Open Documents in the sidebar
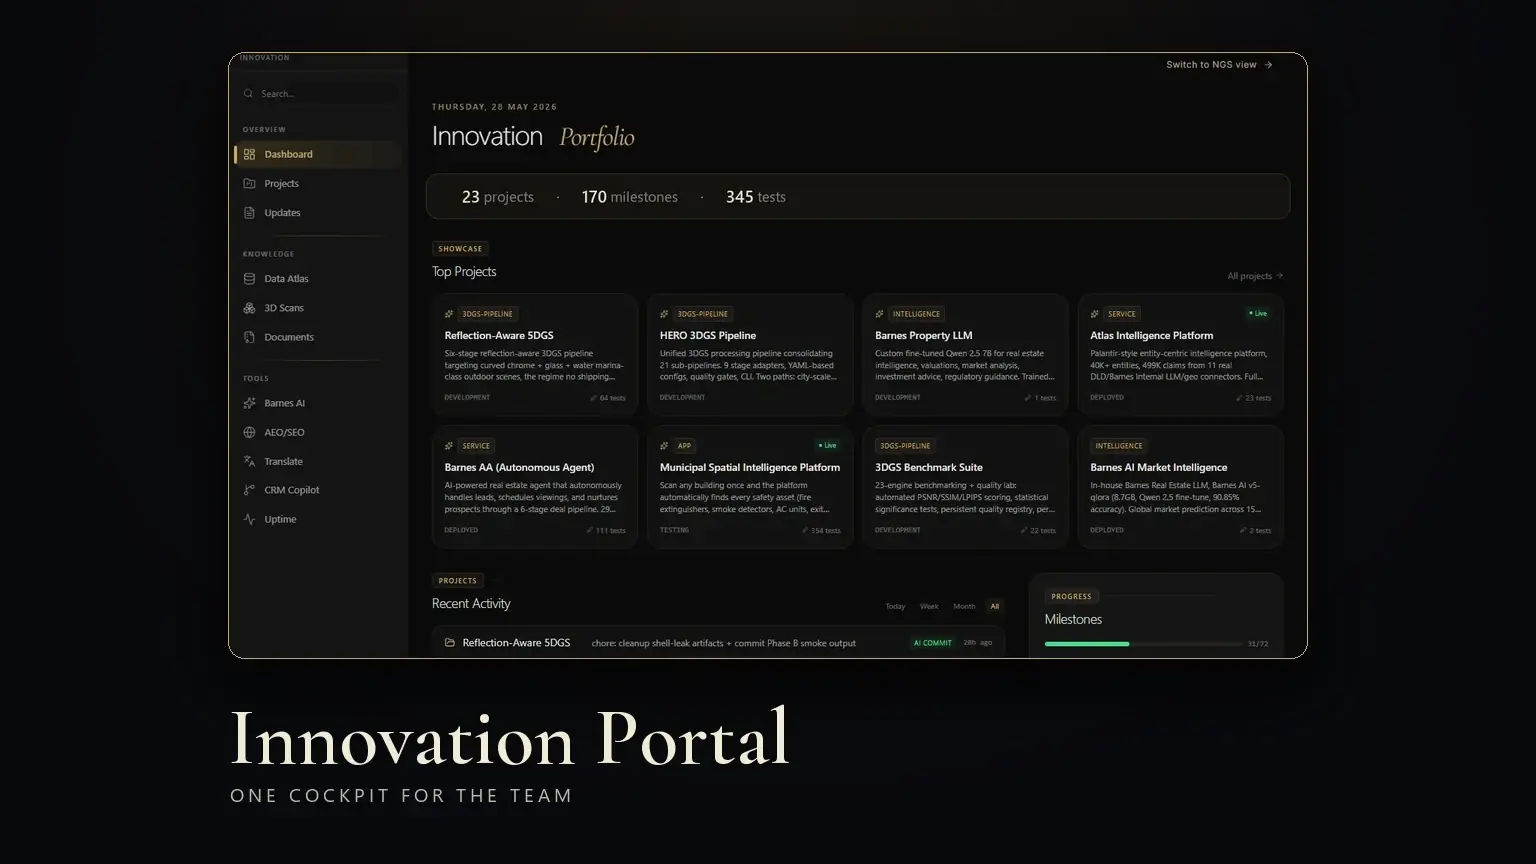 click(318, 337)
